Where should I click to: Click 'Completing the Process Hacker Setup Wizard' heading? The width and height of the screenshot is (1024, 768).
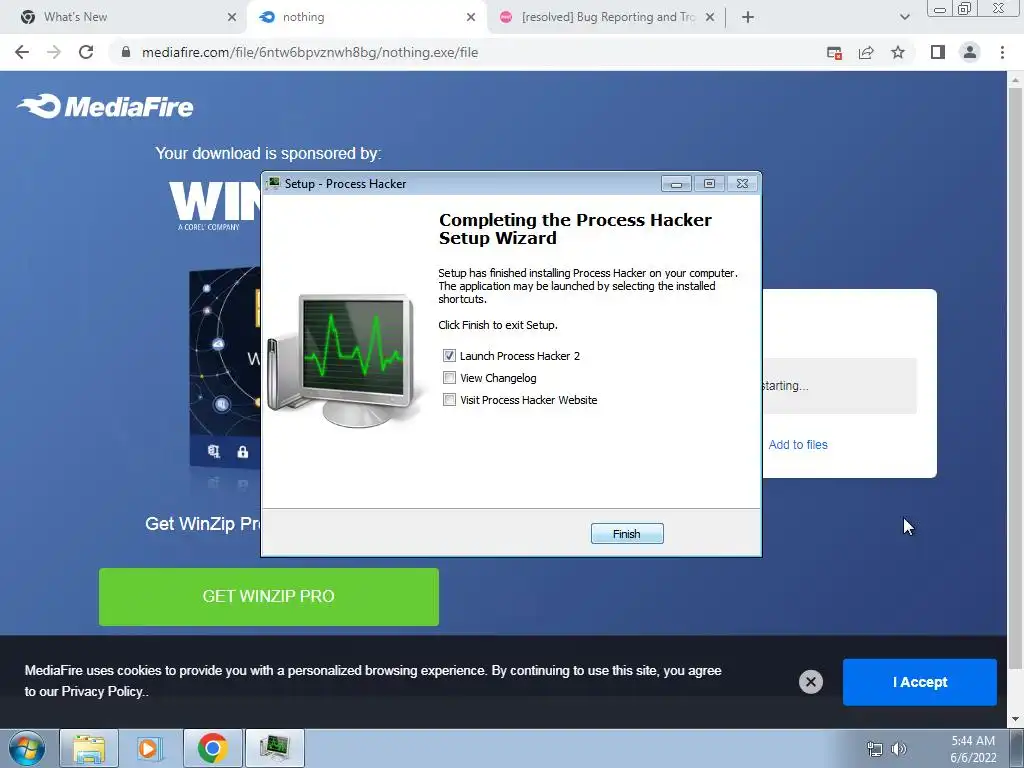tap(575, 229)
